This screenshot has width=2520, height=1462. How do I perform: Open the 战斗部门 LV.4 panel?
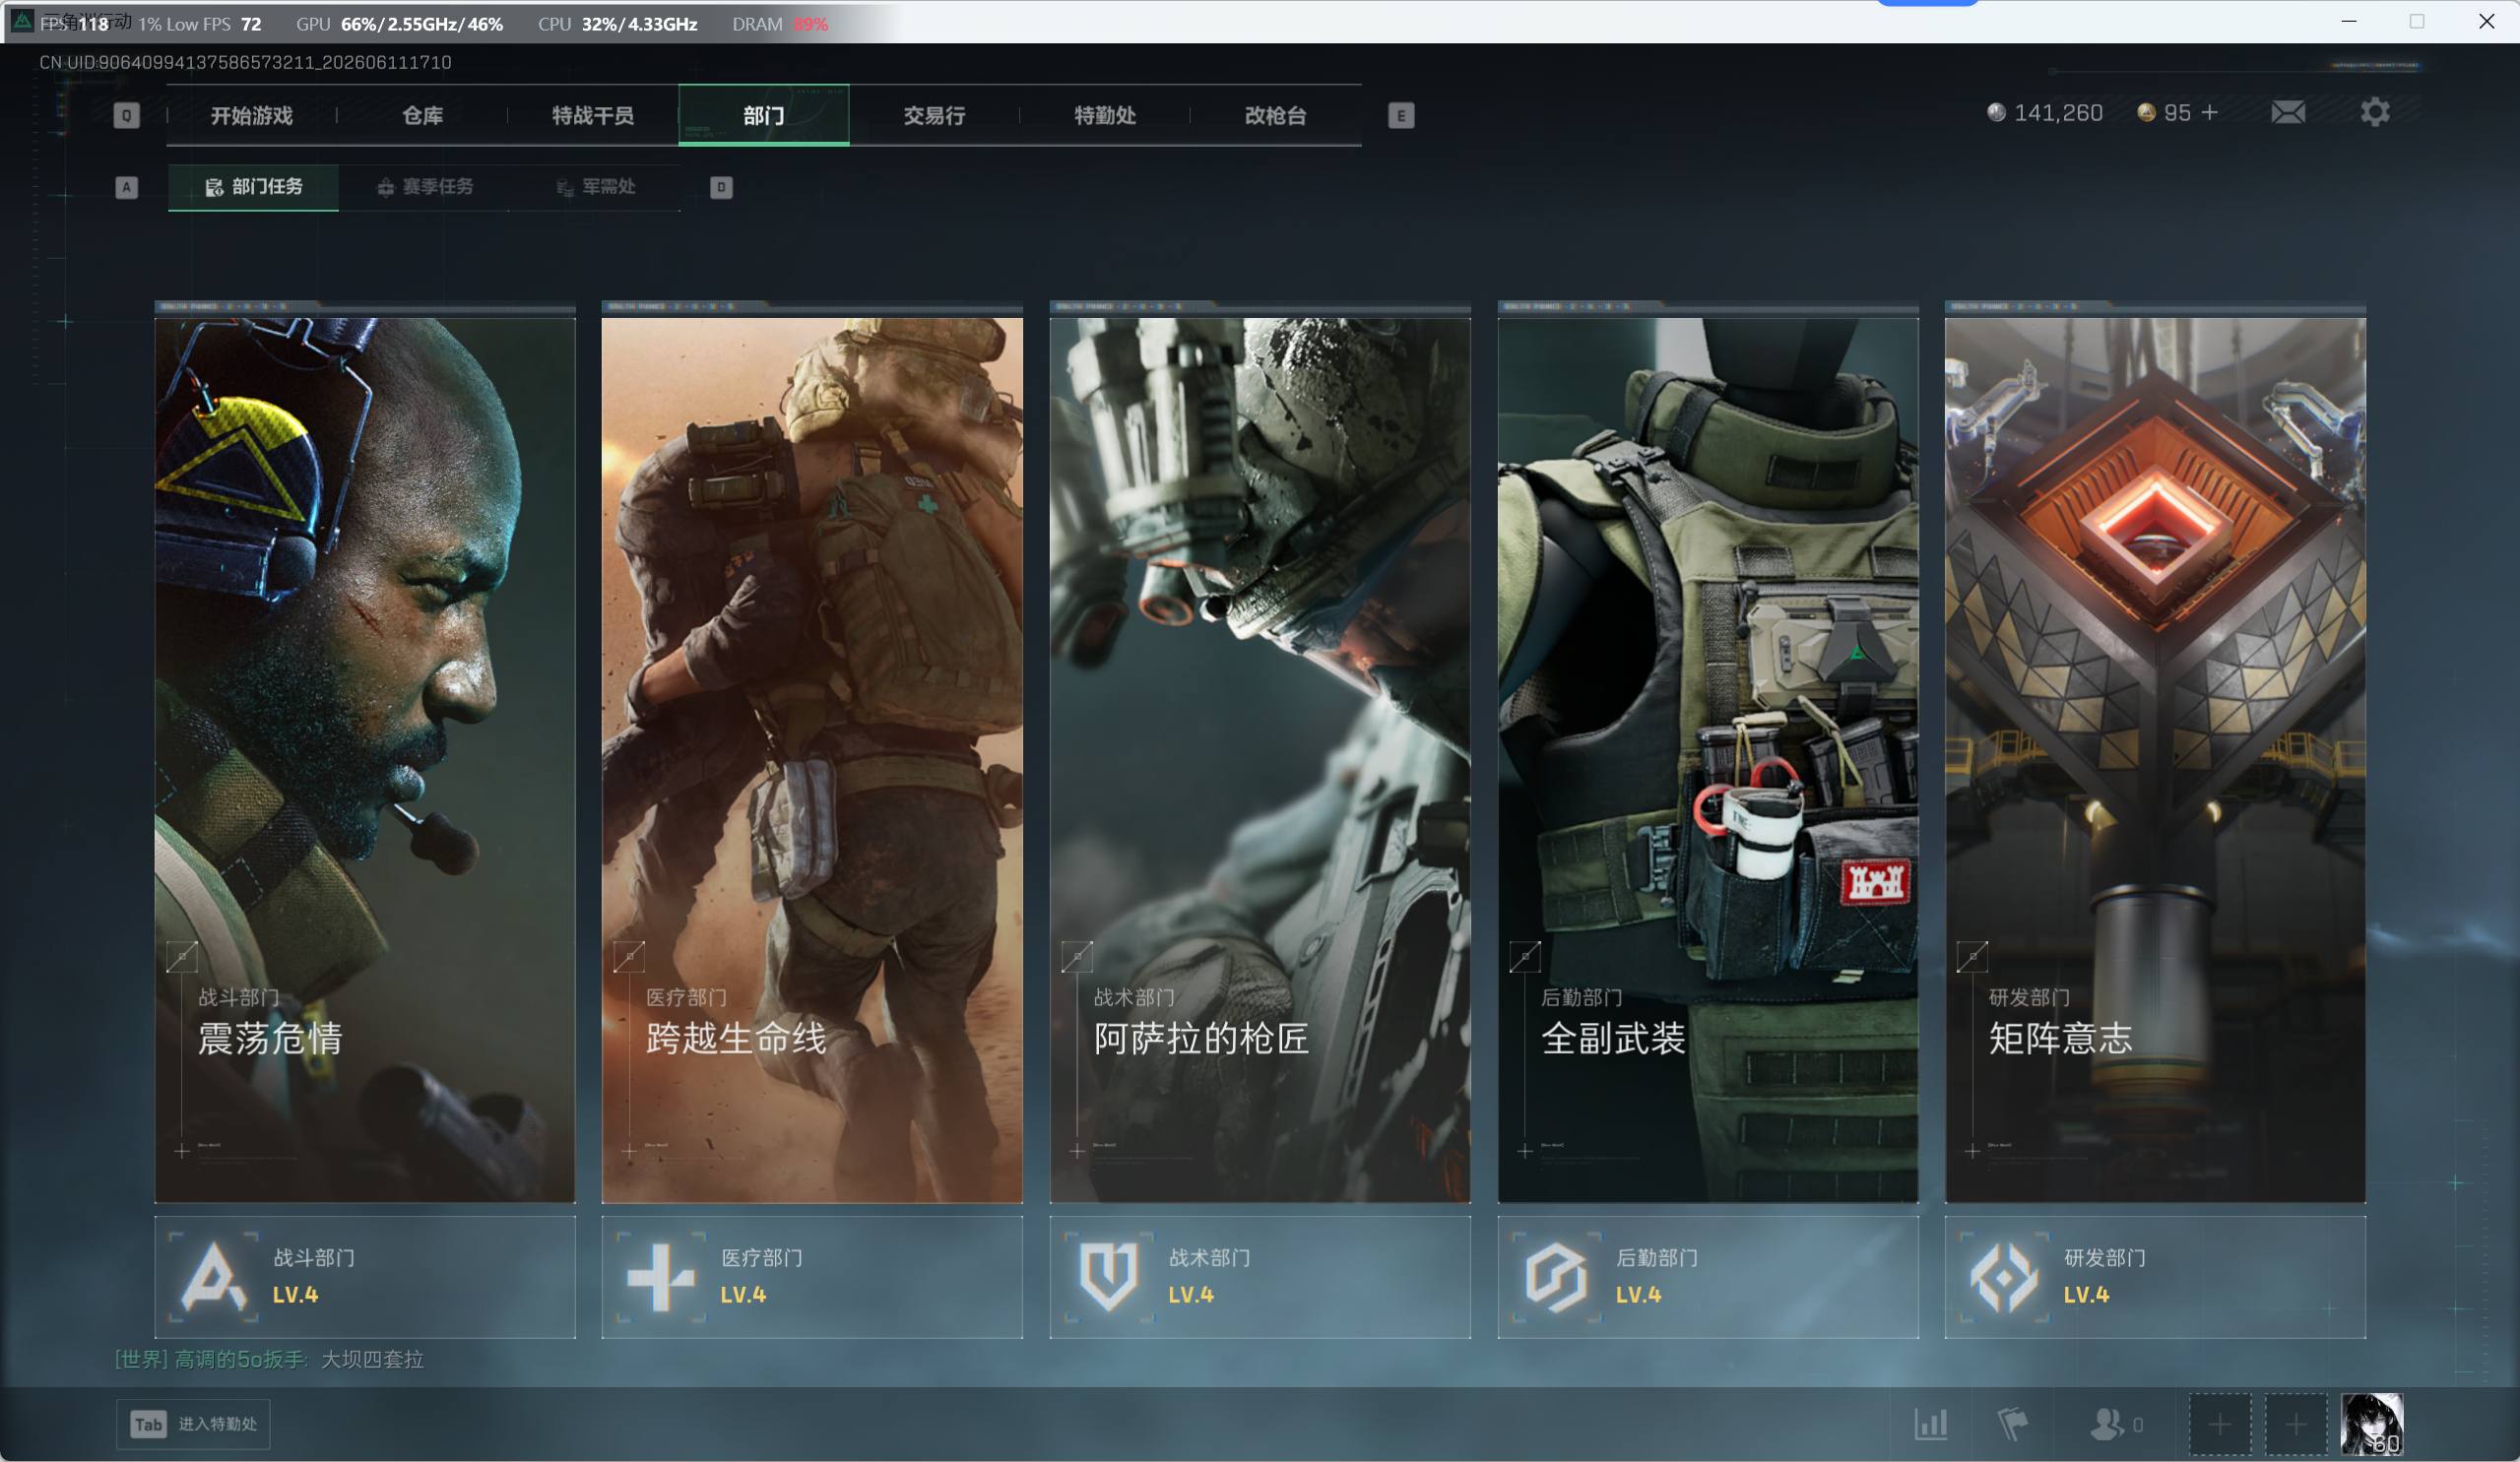[x=365, y=1277]
